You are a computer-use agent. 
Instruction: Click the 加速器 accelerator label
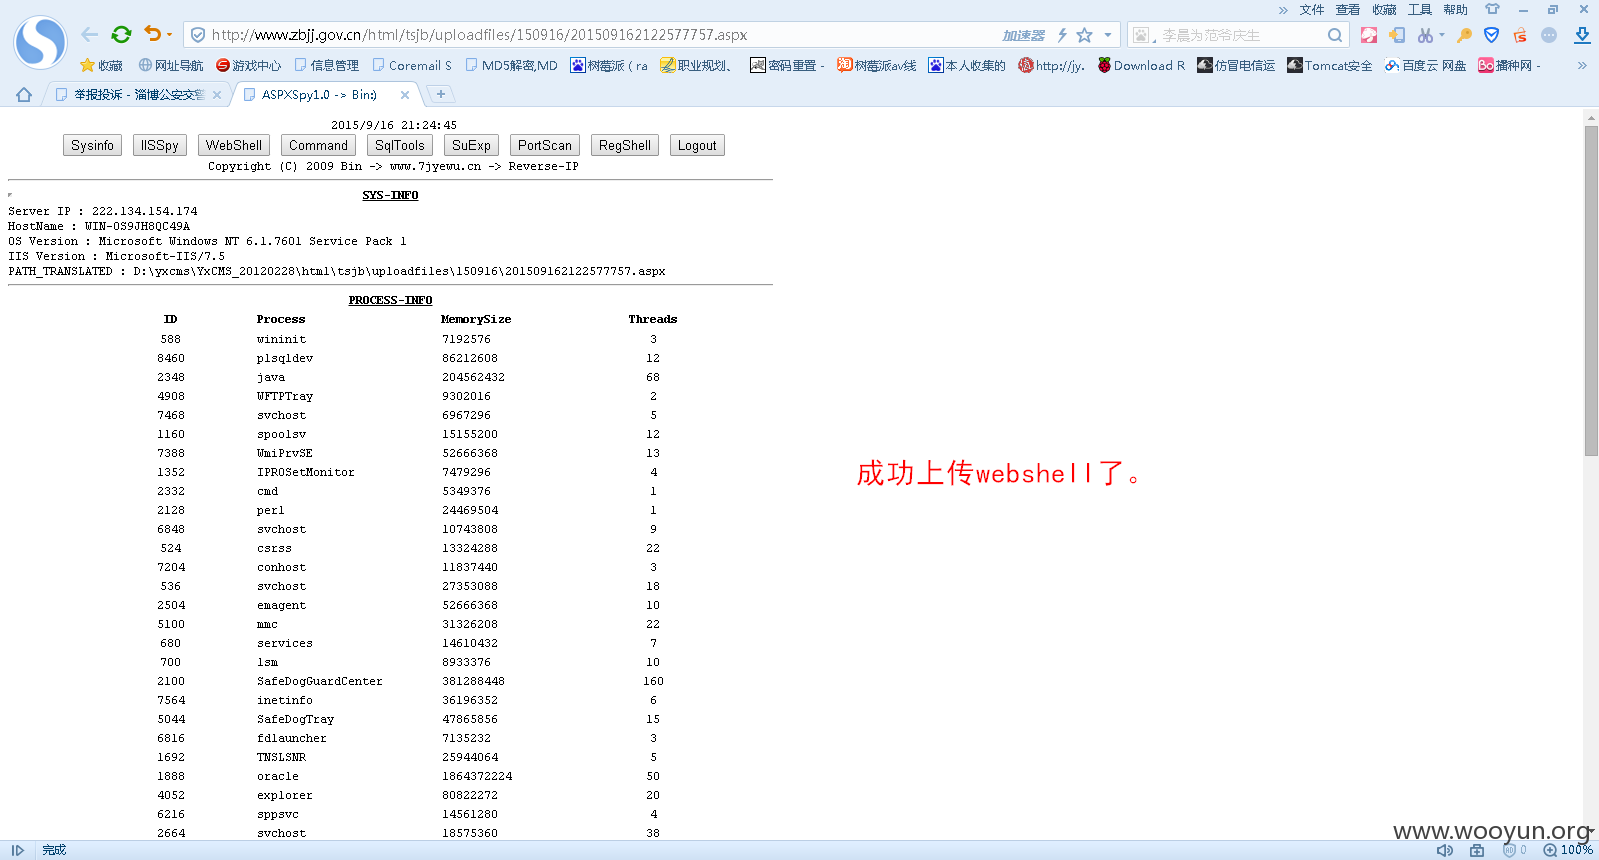(1023, 35)
